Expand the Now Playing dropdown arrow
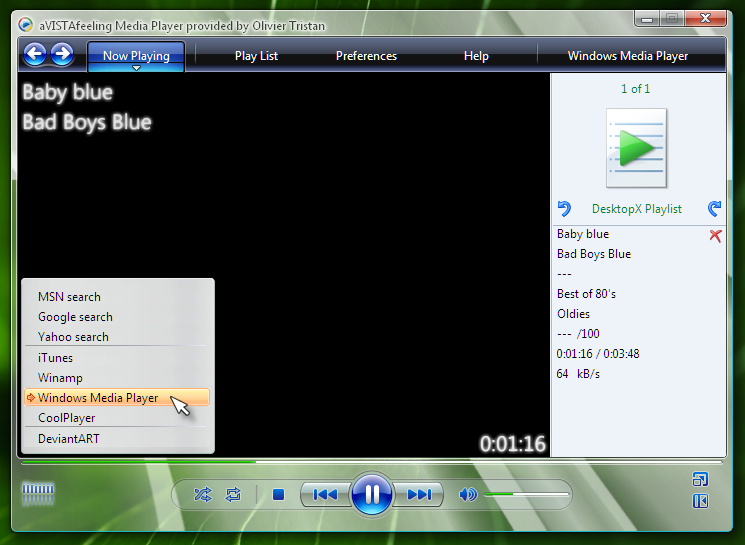 click(x=136, y=68)
